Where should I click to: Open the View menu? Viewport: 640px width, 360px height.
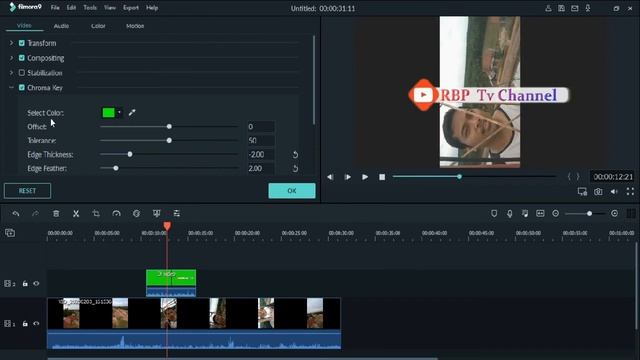pyautogui.click(x=109, y=8)
